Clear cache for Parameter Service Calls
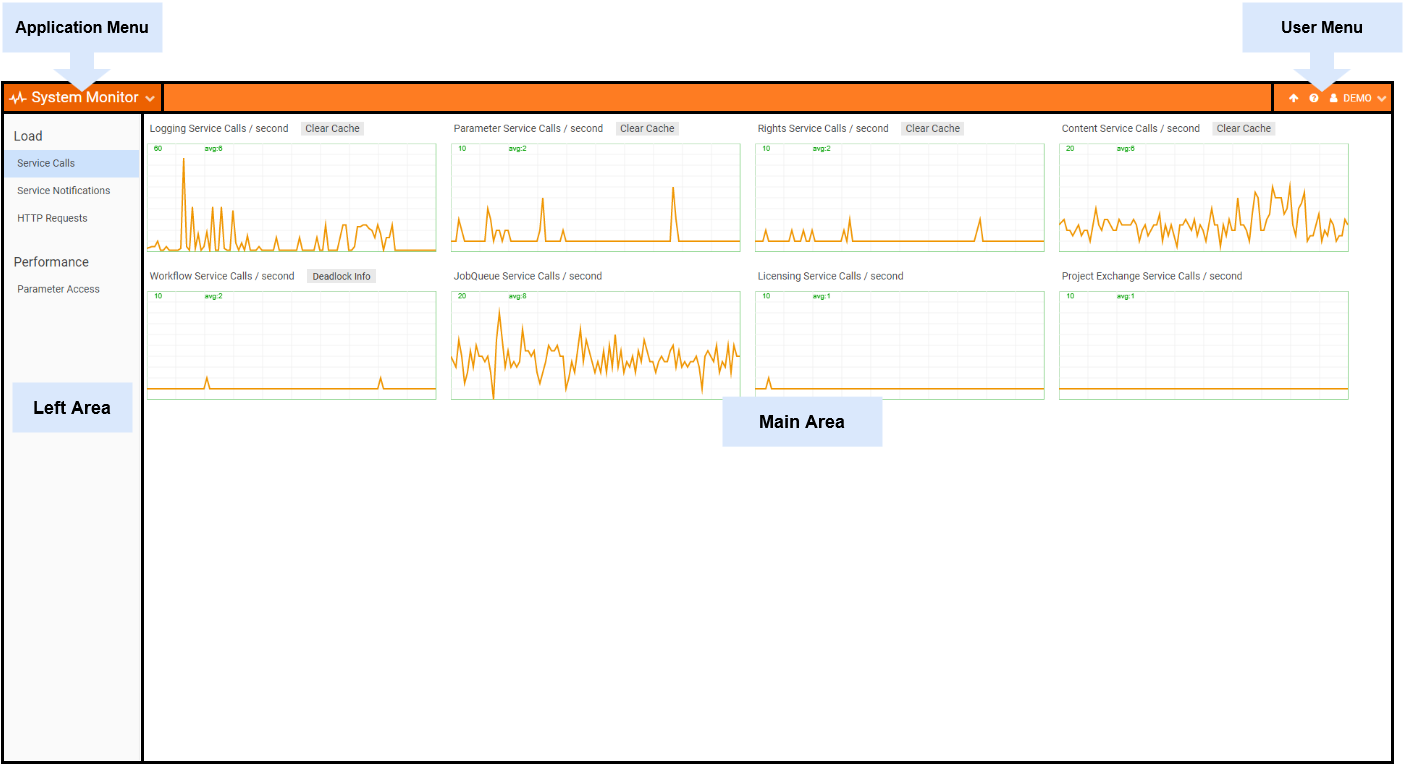The image size is (1405, 764). click(x=647, y=128)
